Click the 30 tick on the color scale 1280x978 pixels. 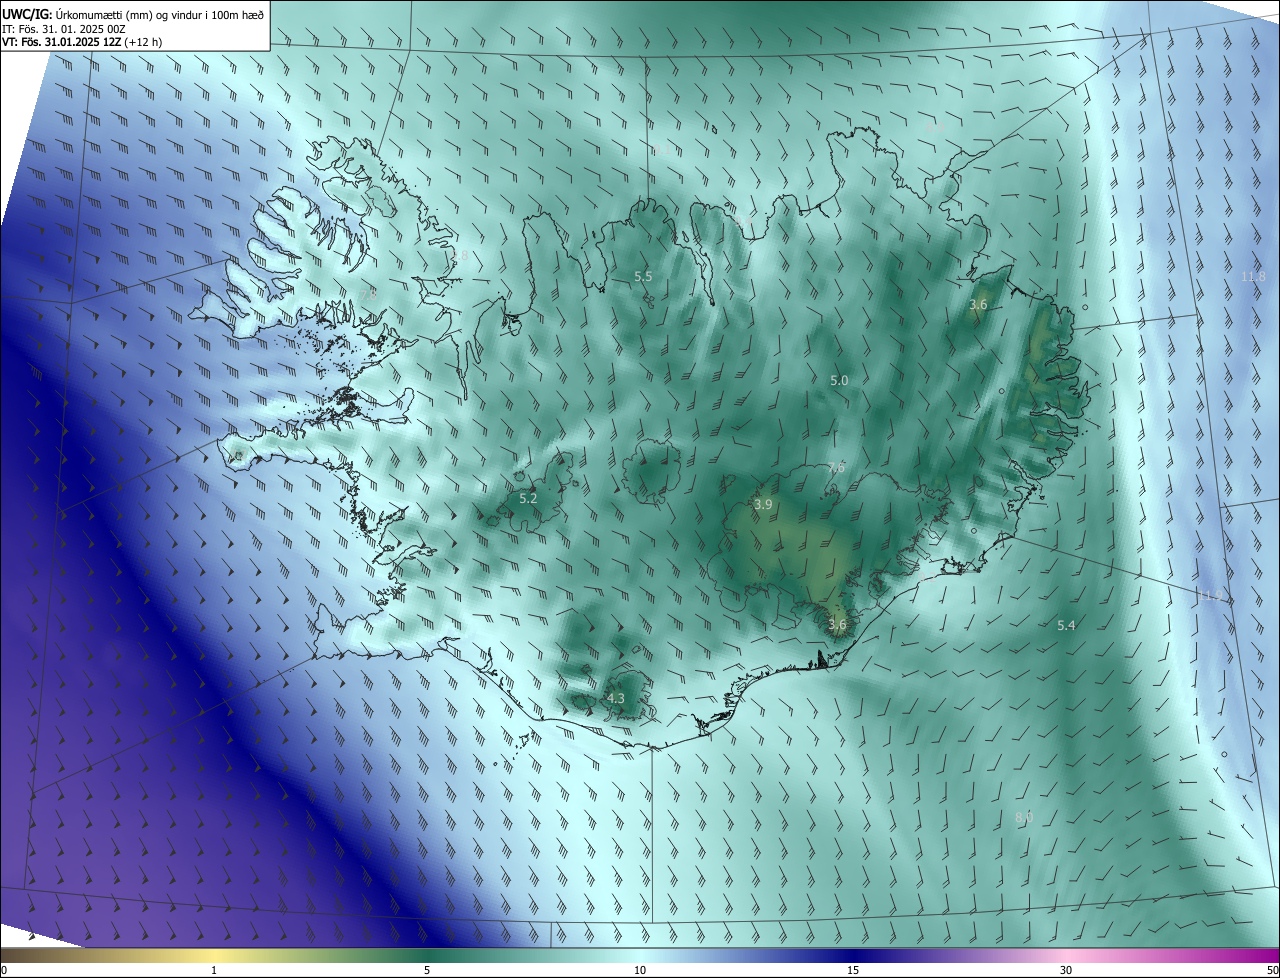click(1066, 970)
